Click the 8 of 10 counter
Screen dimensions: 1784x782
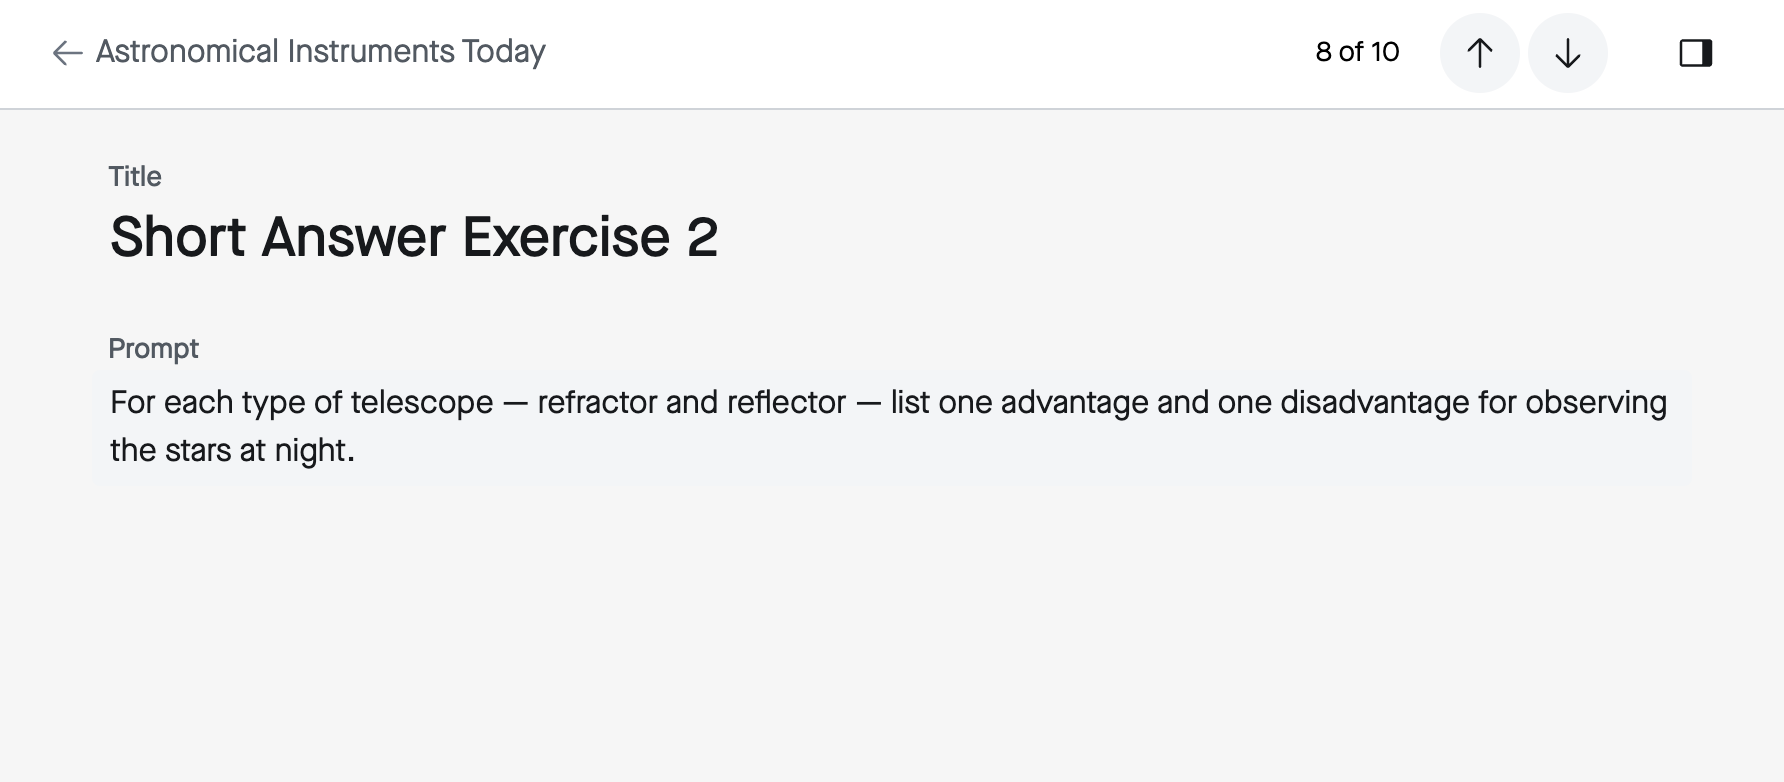tap(1357, 52)
